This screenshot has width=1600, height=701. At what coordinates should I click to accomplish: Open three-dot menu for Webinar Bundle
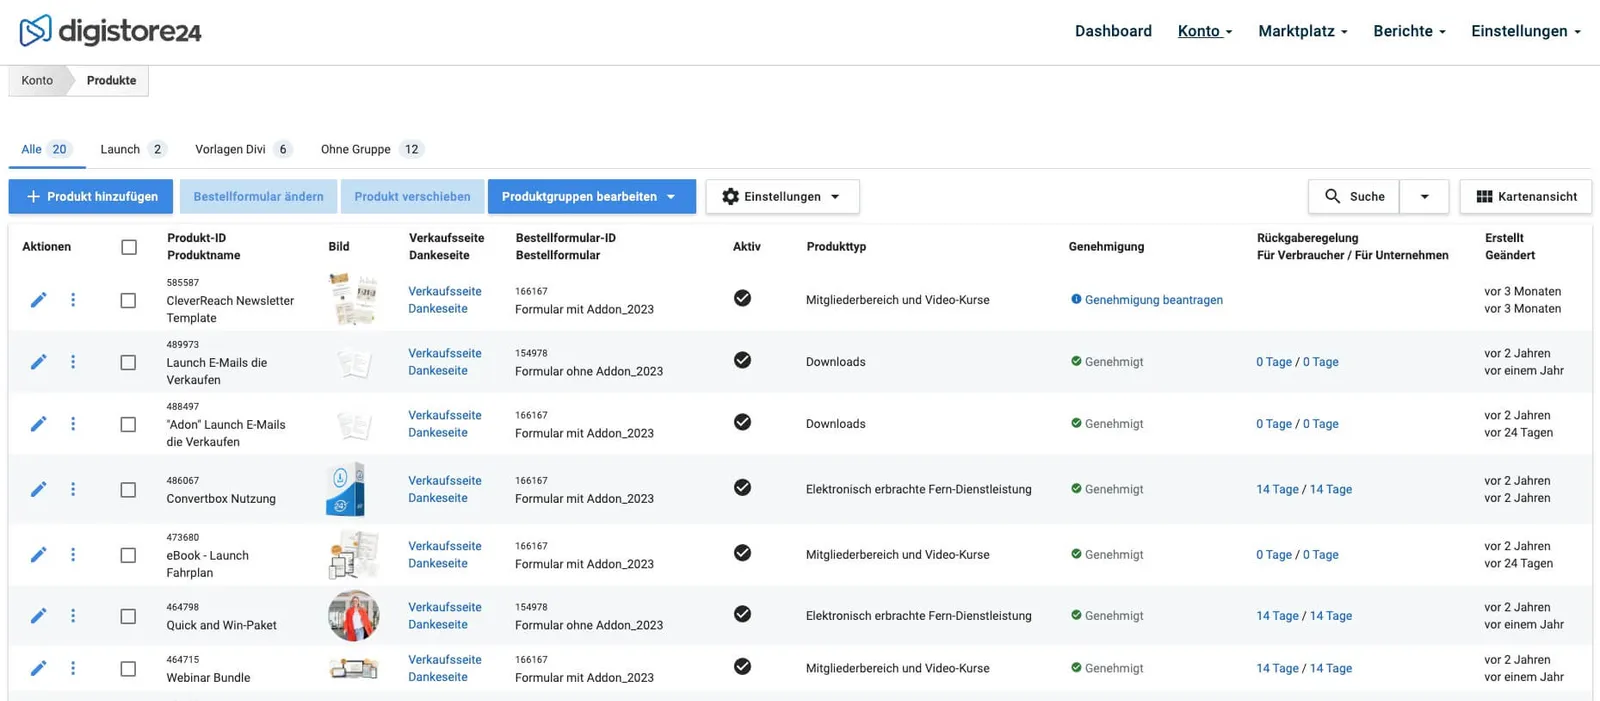73,668
